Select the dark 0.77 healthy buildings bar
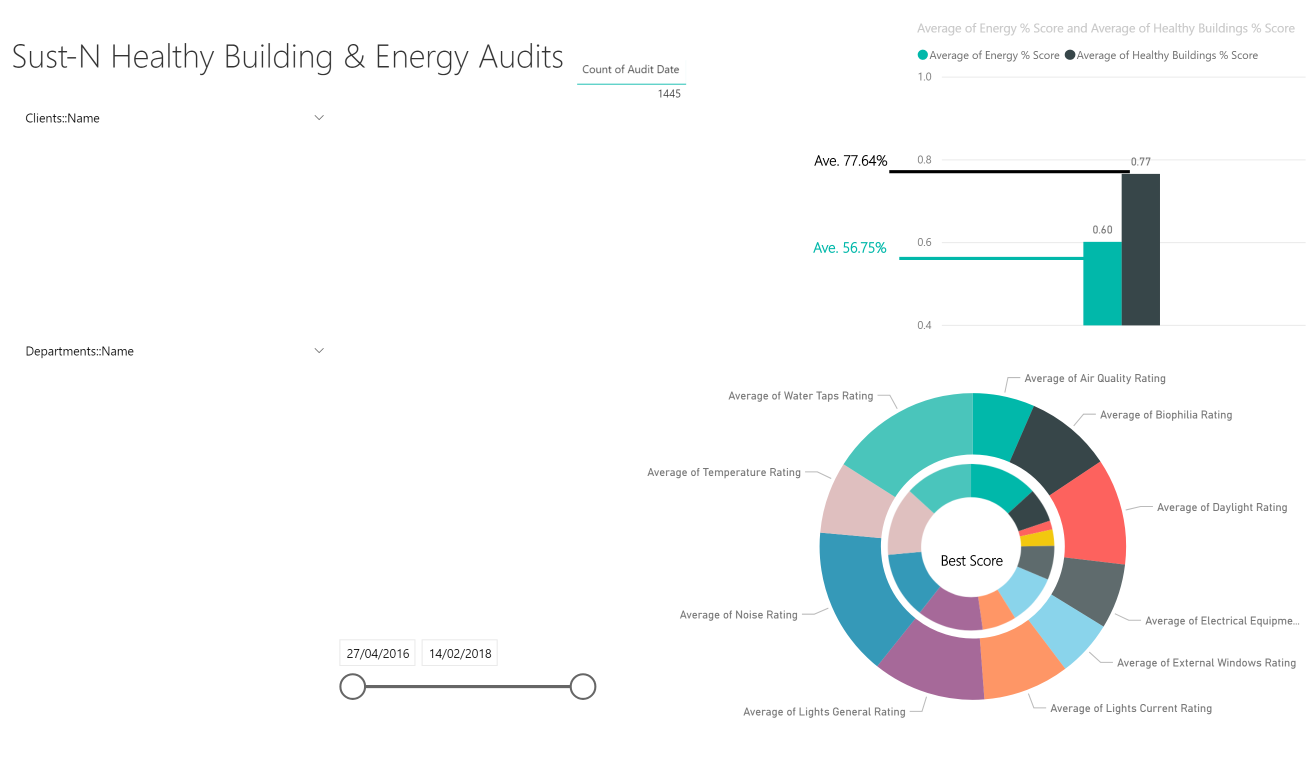The width and height of the screenshot is (1314, 759). tap(1141, 250)
